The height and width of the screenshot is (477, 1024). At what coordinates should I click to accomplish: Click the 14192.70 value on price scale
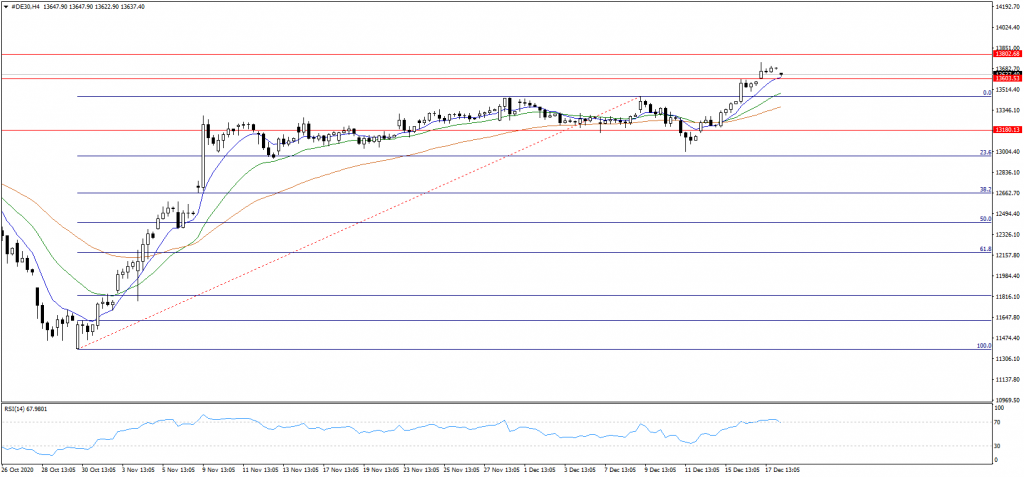pos(1006,7)
